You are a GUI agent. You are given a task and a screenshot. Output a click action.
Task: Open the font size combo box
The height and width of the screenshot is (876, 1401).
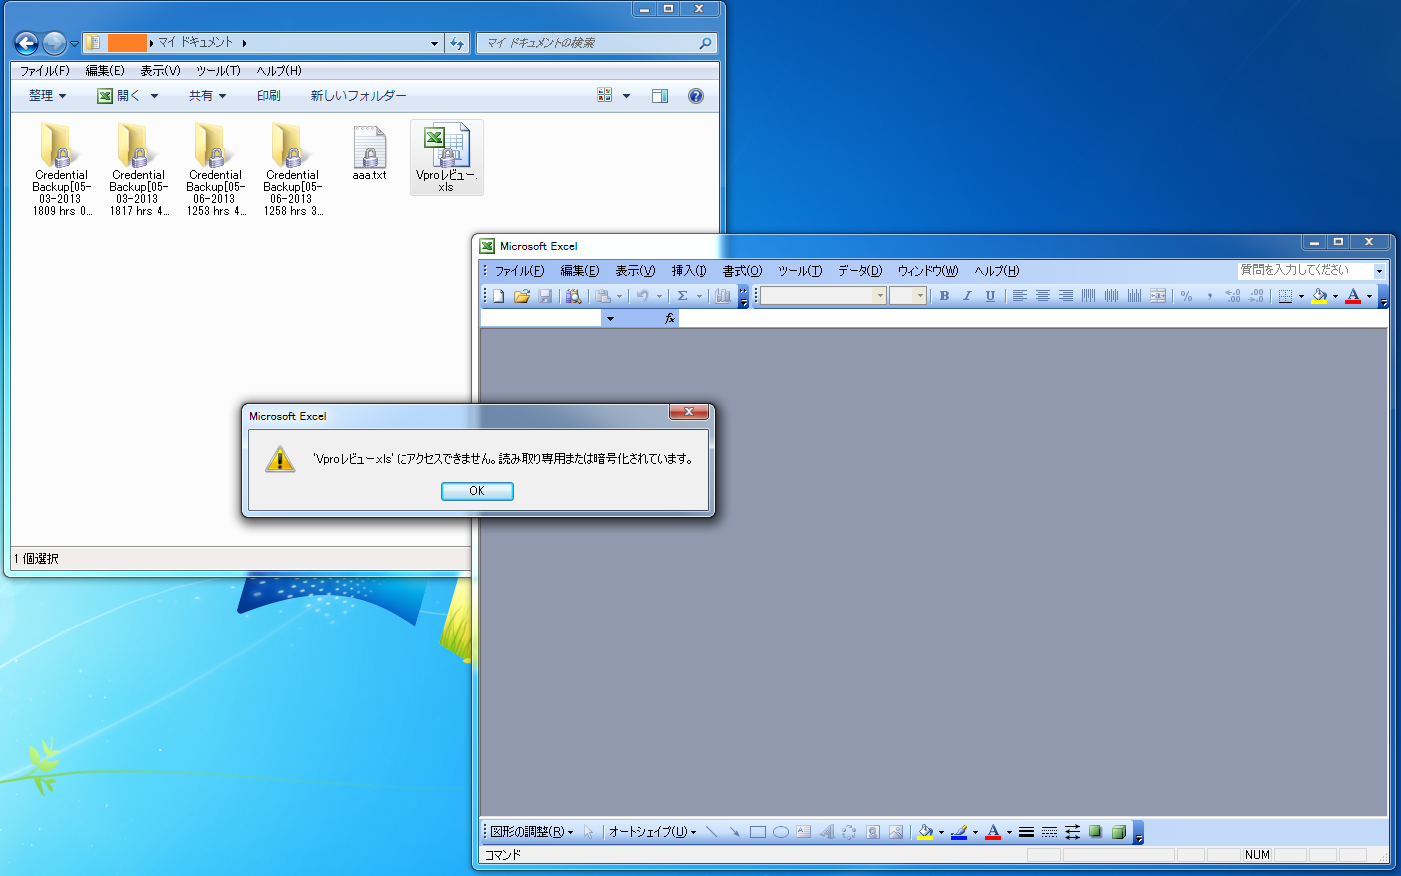pos(908,296)
